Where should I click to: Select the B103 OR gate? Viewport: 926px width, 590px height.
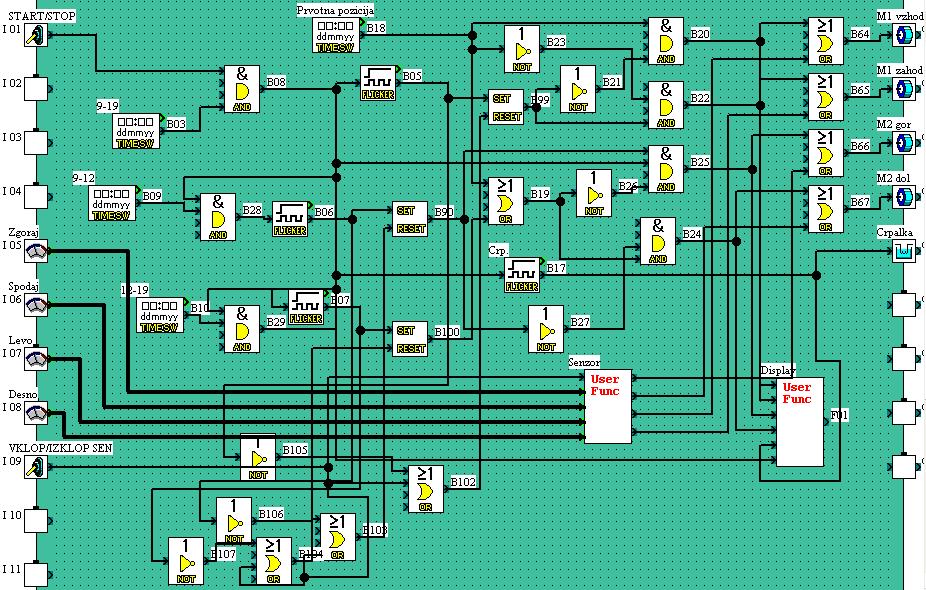(338, 537)
